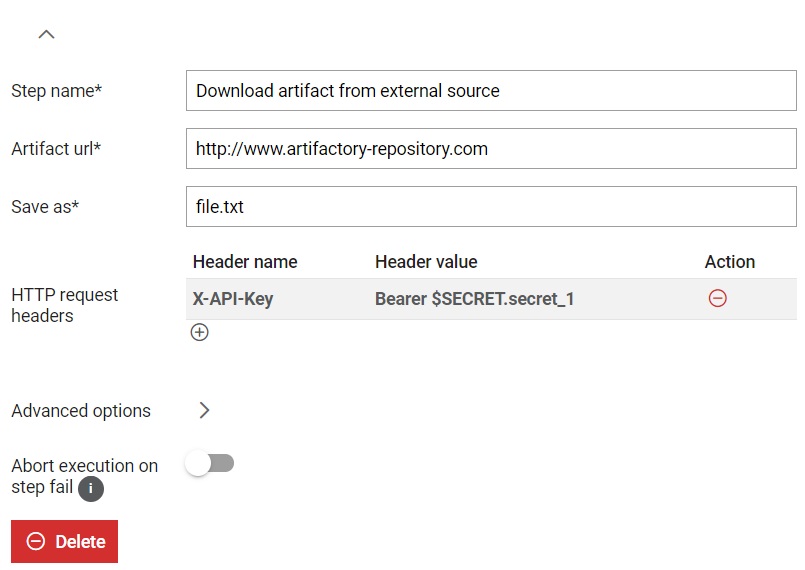Click the Step name* label
This screenshot has width=805, height=570.
[56, 91]
